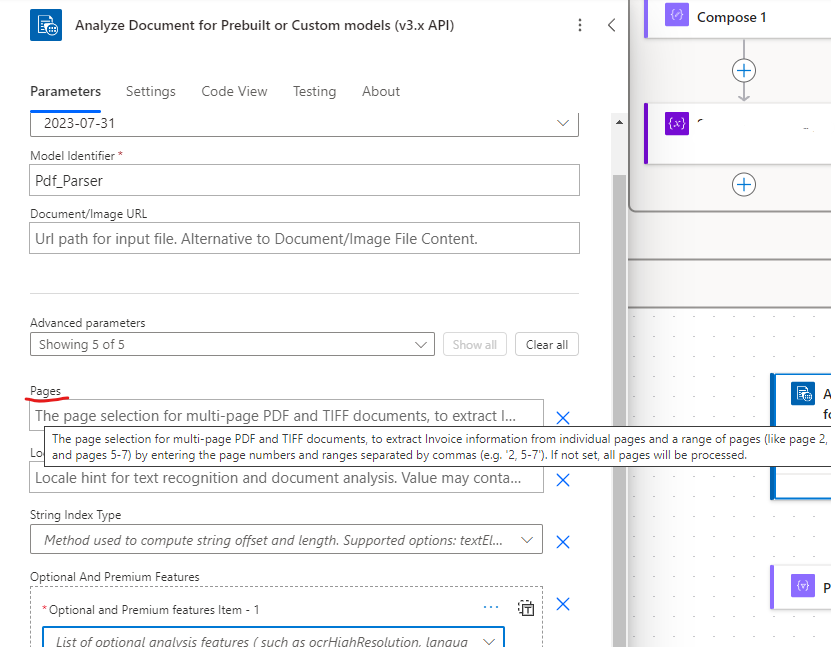Switch to the Testing tab
Viewport: 835px width, 647px height.
point(314,91)
